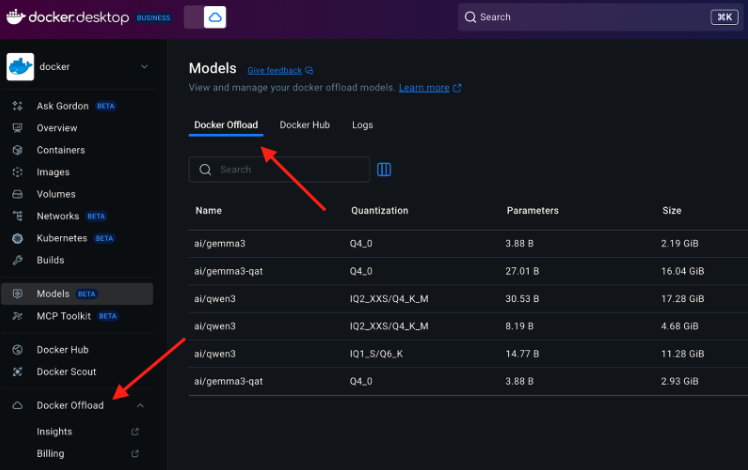
Task: Click the header Search field
Action: point(600,17)
